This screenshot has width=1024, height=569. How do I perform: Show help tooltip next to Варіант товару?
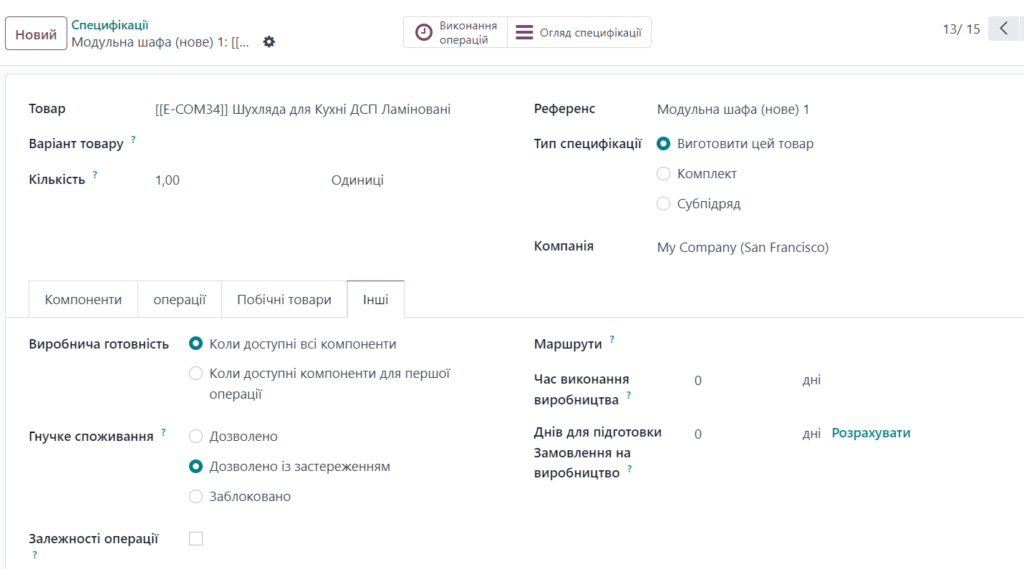click(x=133, y=139)
